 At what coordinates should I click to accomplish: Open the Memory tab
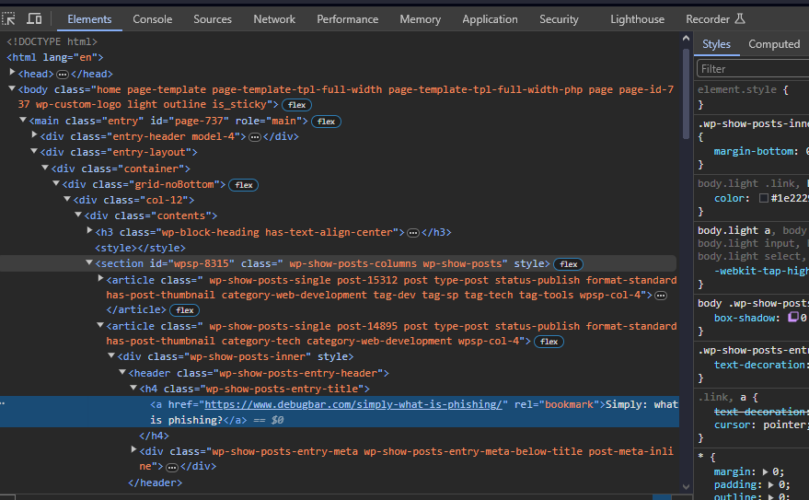420,19
